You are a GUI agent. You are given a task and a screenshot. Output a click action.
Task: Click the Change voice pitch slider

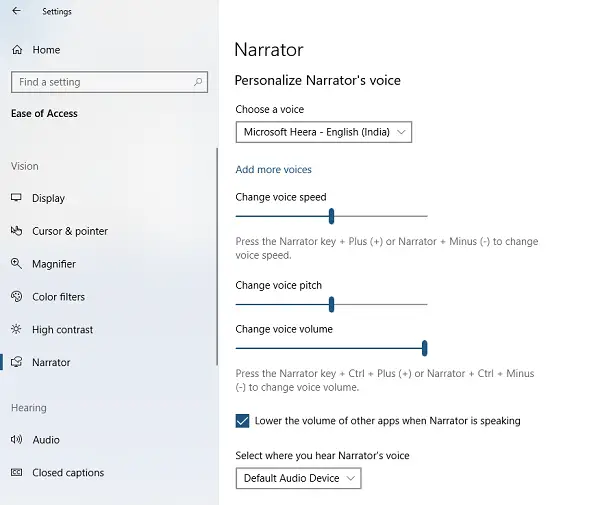tap(331, 304)
